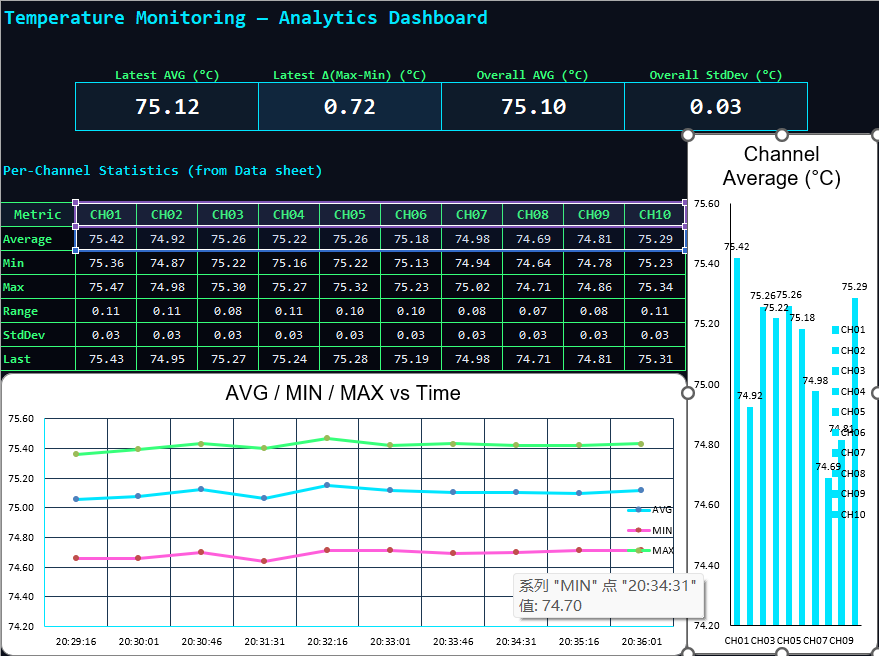Image resolution: width=879 pixels, height=656 pixels.
Task: Click the Metric header cell
Action: point(38,215)
